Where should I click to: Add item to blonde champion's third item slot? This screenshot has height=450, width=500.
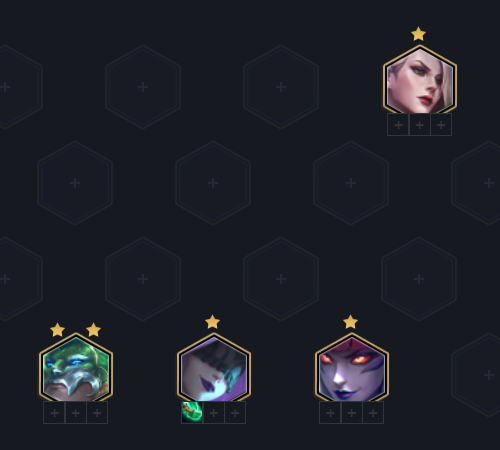pyautogui.click(x=441, y=125)
